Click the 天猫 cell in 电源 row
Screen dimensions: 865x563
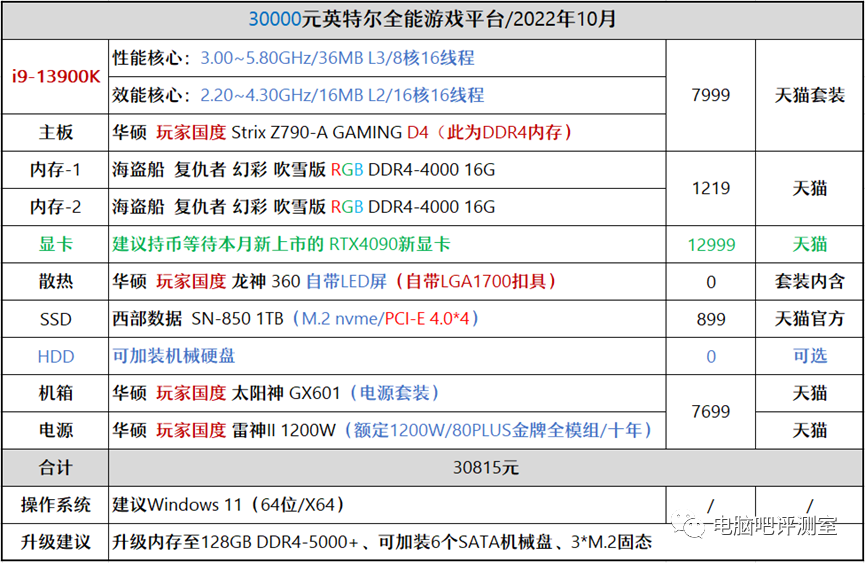(809, 431)
